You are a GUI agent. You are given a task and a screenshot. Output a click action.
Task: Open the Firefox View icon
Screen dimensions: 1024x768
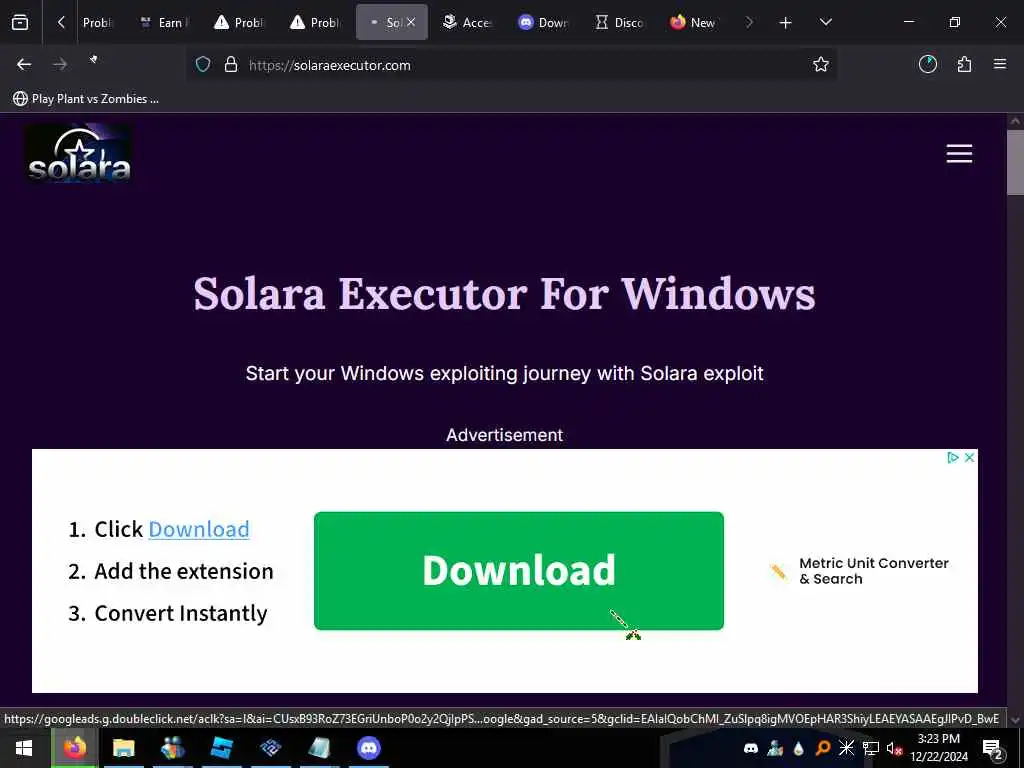coord(20,23)
